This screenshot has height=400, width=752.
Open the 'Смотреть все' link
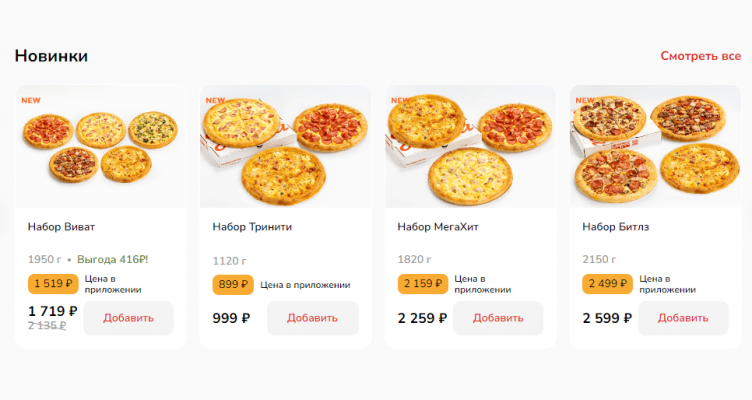pyautogui.click(x=700, y=56)
